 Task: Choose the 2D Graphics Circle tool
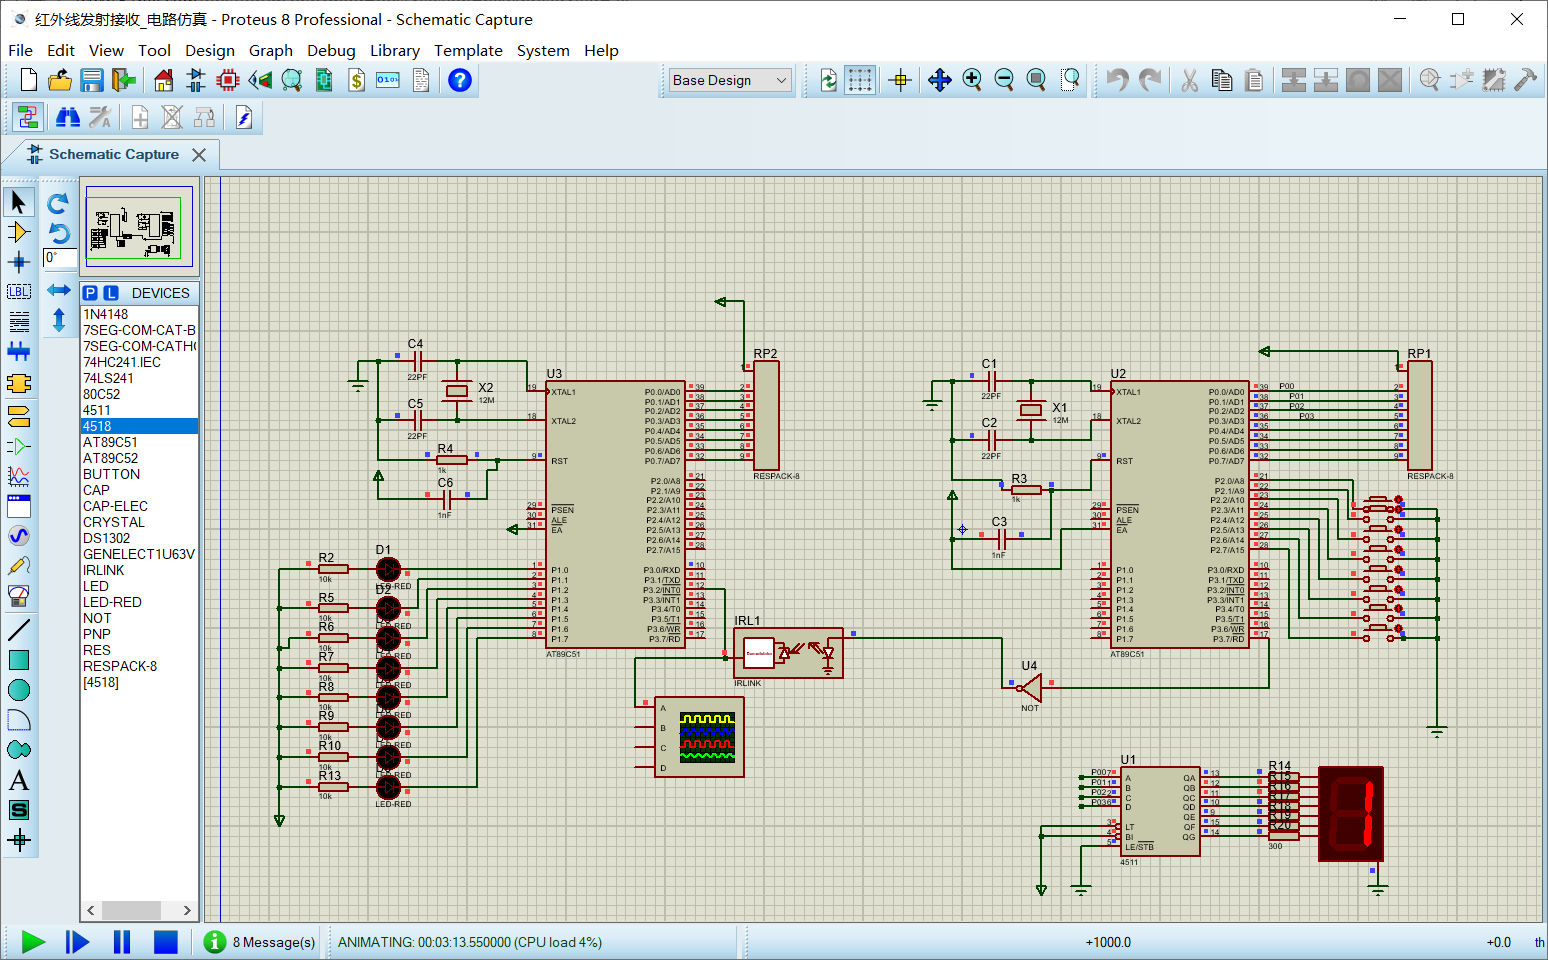[x=19, y=690]
